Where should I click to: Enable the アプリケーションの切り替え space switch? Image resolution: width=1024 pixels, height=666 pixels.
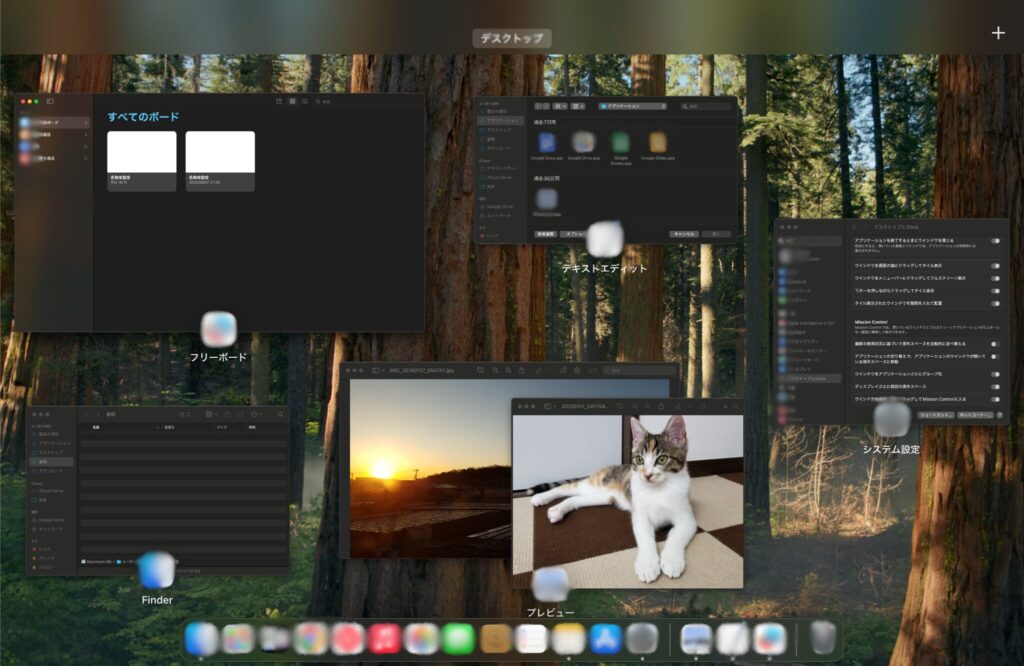point(995,357)
